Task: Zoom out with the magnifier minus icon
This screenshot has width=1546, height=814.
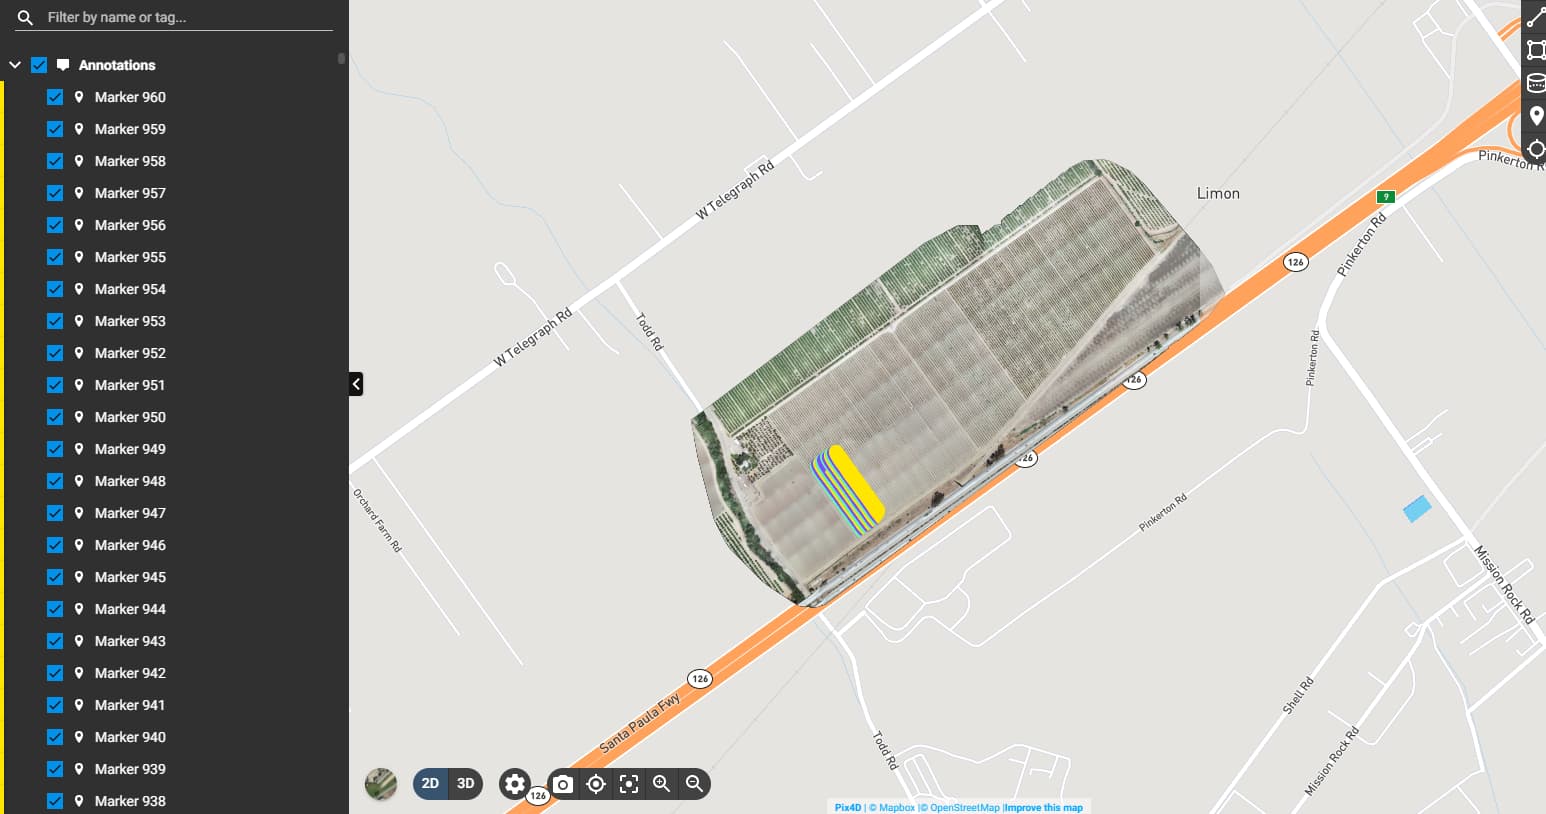Action: click(x=694, y=784)
